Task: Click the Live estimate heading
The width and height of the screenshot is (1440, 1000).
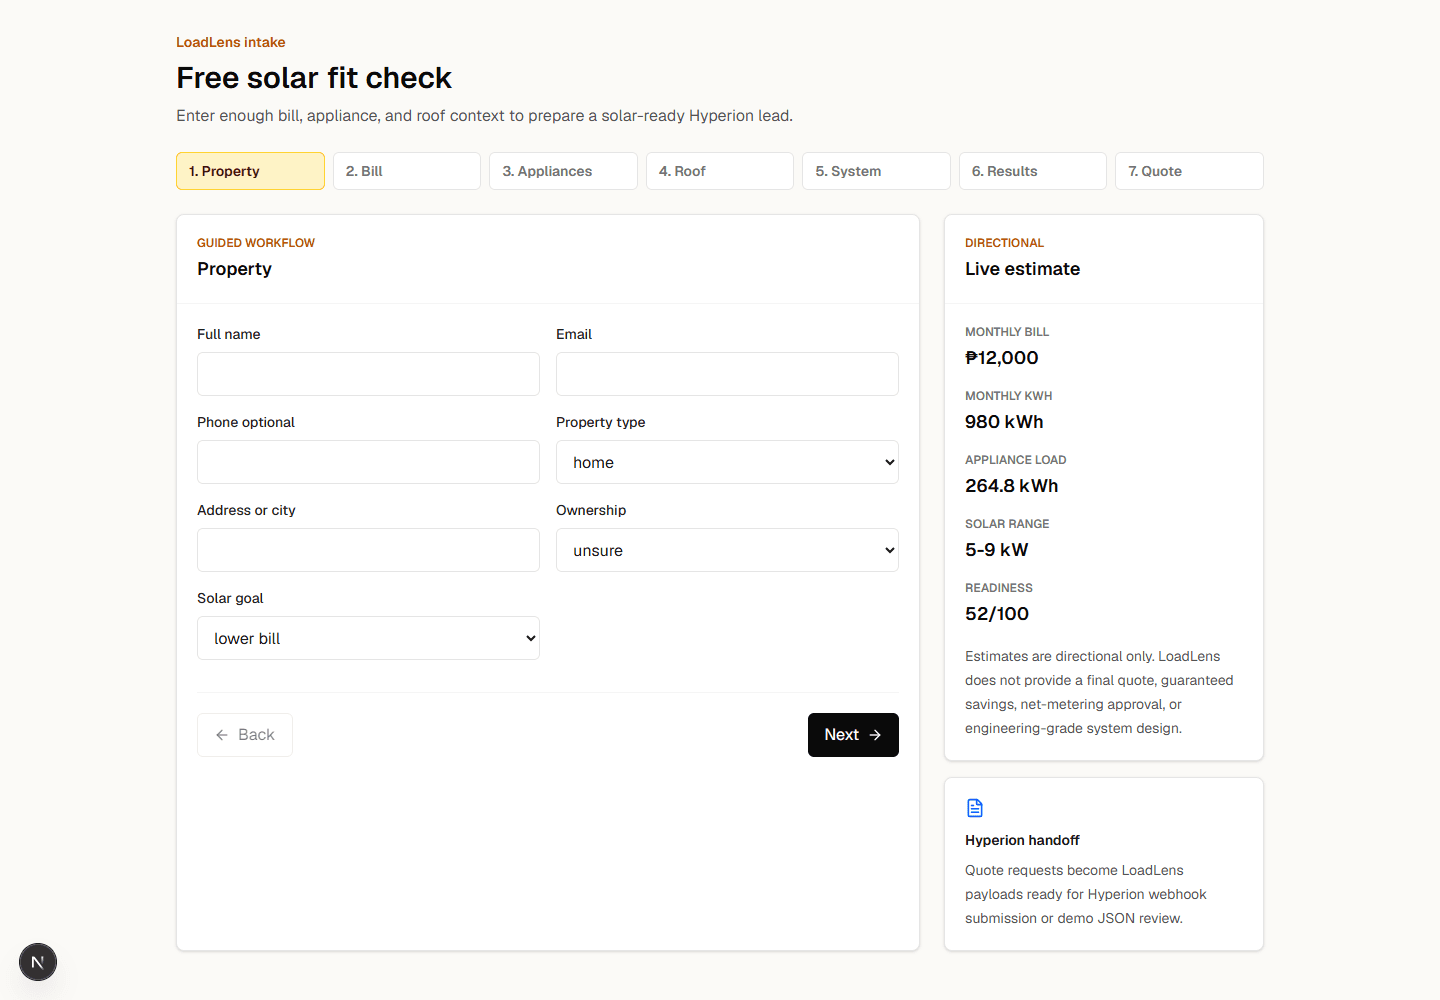Action: (x=1022, y=269)
